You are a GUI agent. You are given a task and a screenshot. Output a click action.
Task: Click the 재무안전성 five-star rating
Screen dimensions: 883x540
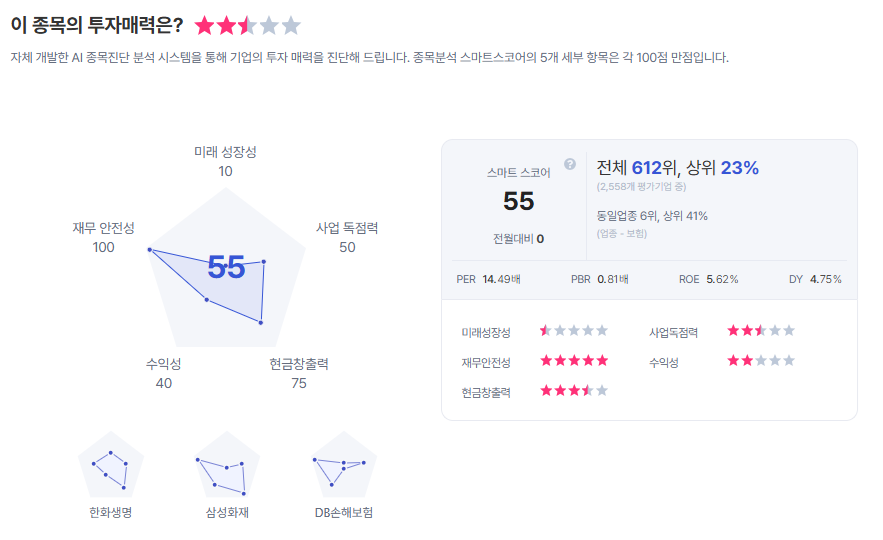click(x=574, y=361)
